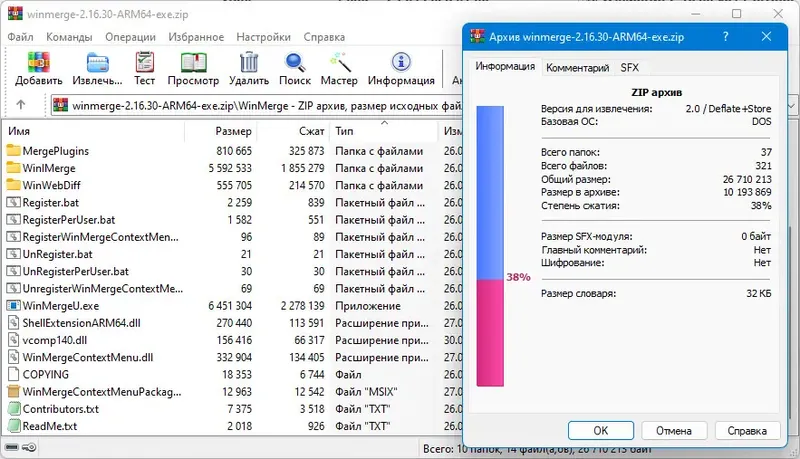
Task: Open the Настройки menu
Action: pyautogui.click(x=263, y=37)
